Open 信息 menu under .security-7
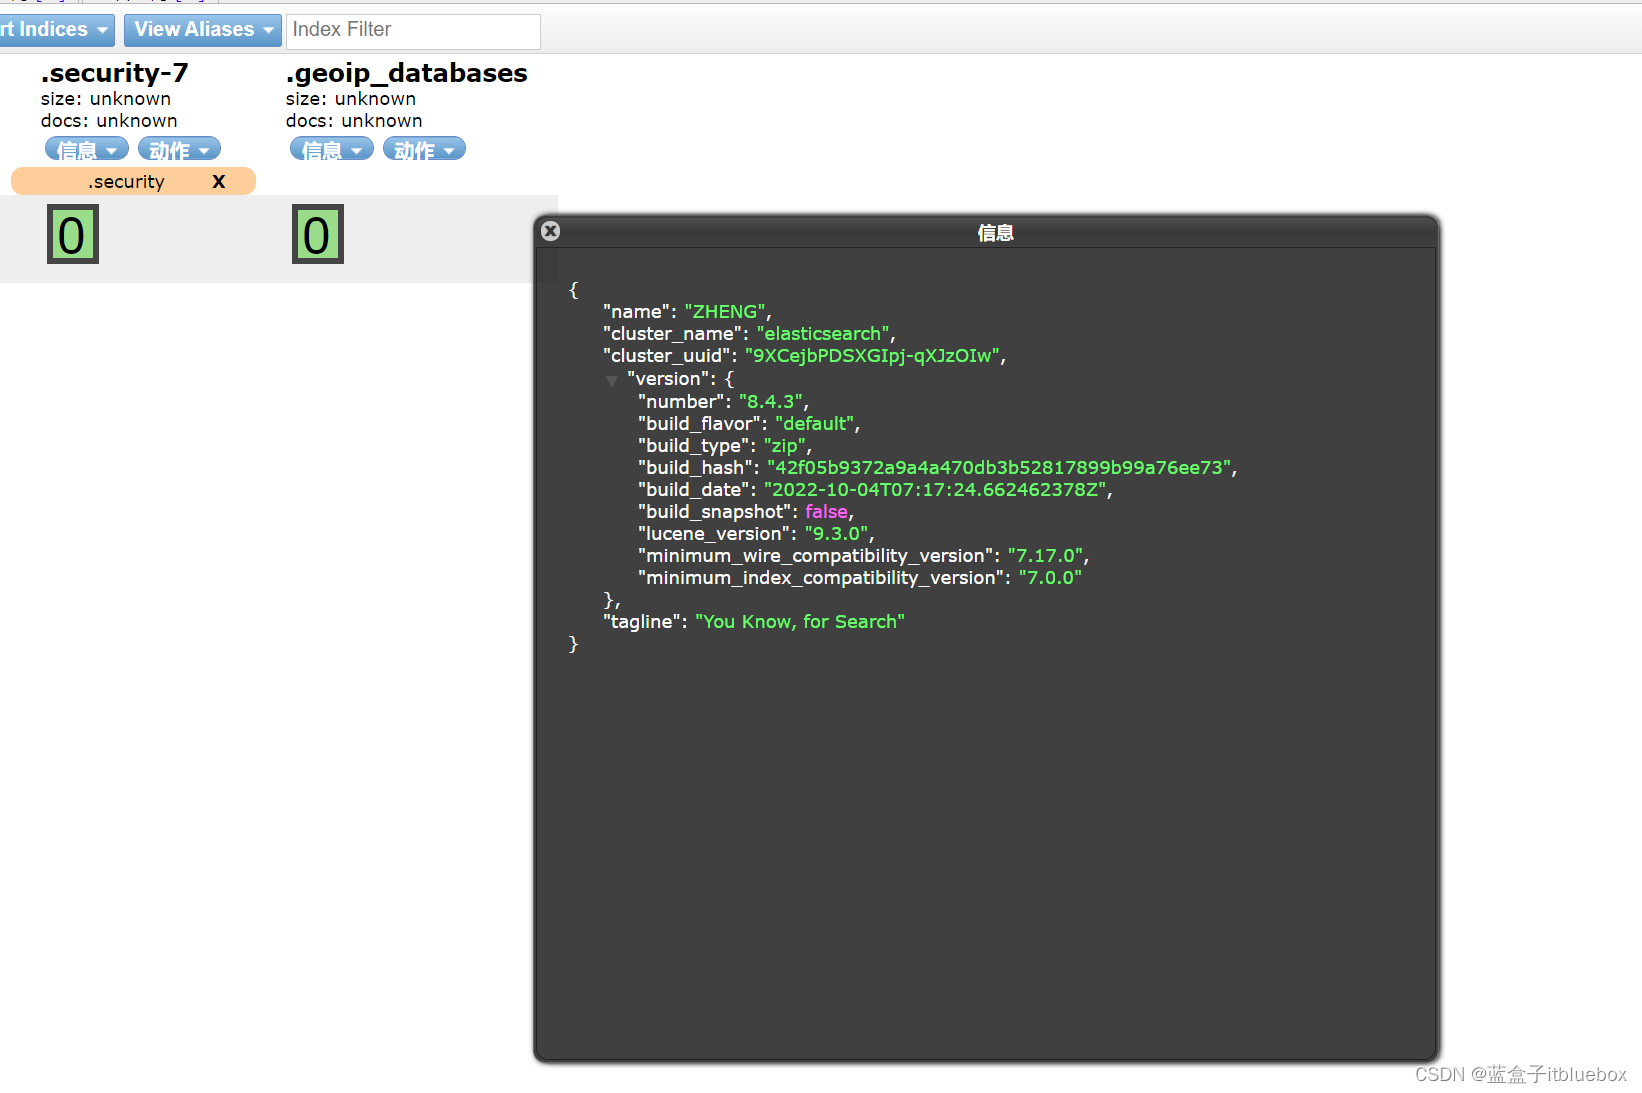 pos(87,150)
